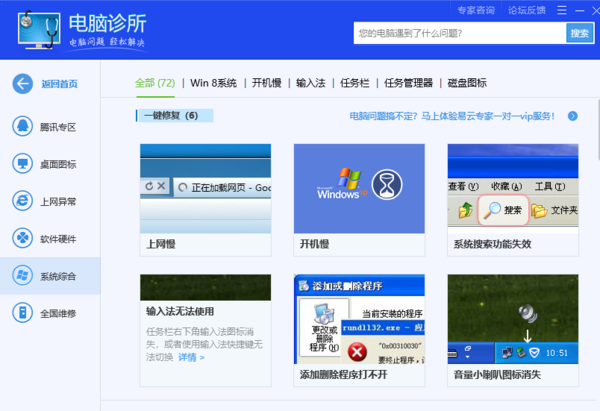
Task: Open the 论坛反馈 link
Action: (x=527, y=10)
